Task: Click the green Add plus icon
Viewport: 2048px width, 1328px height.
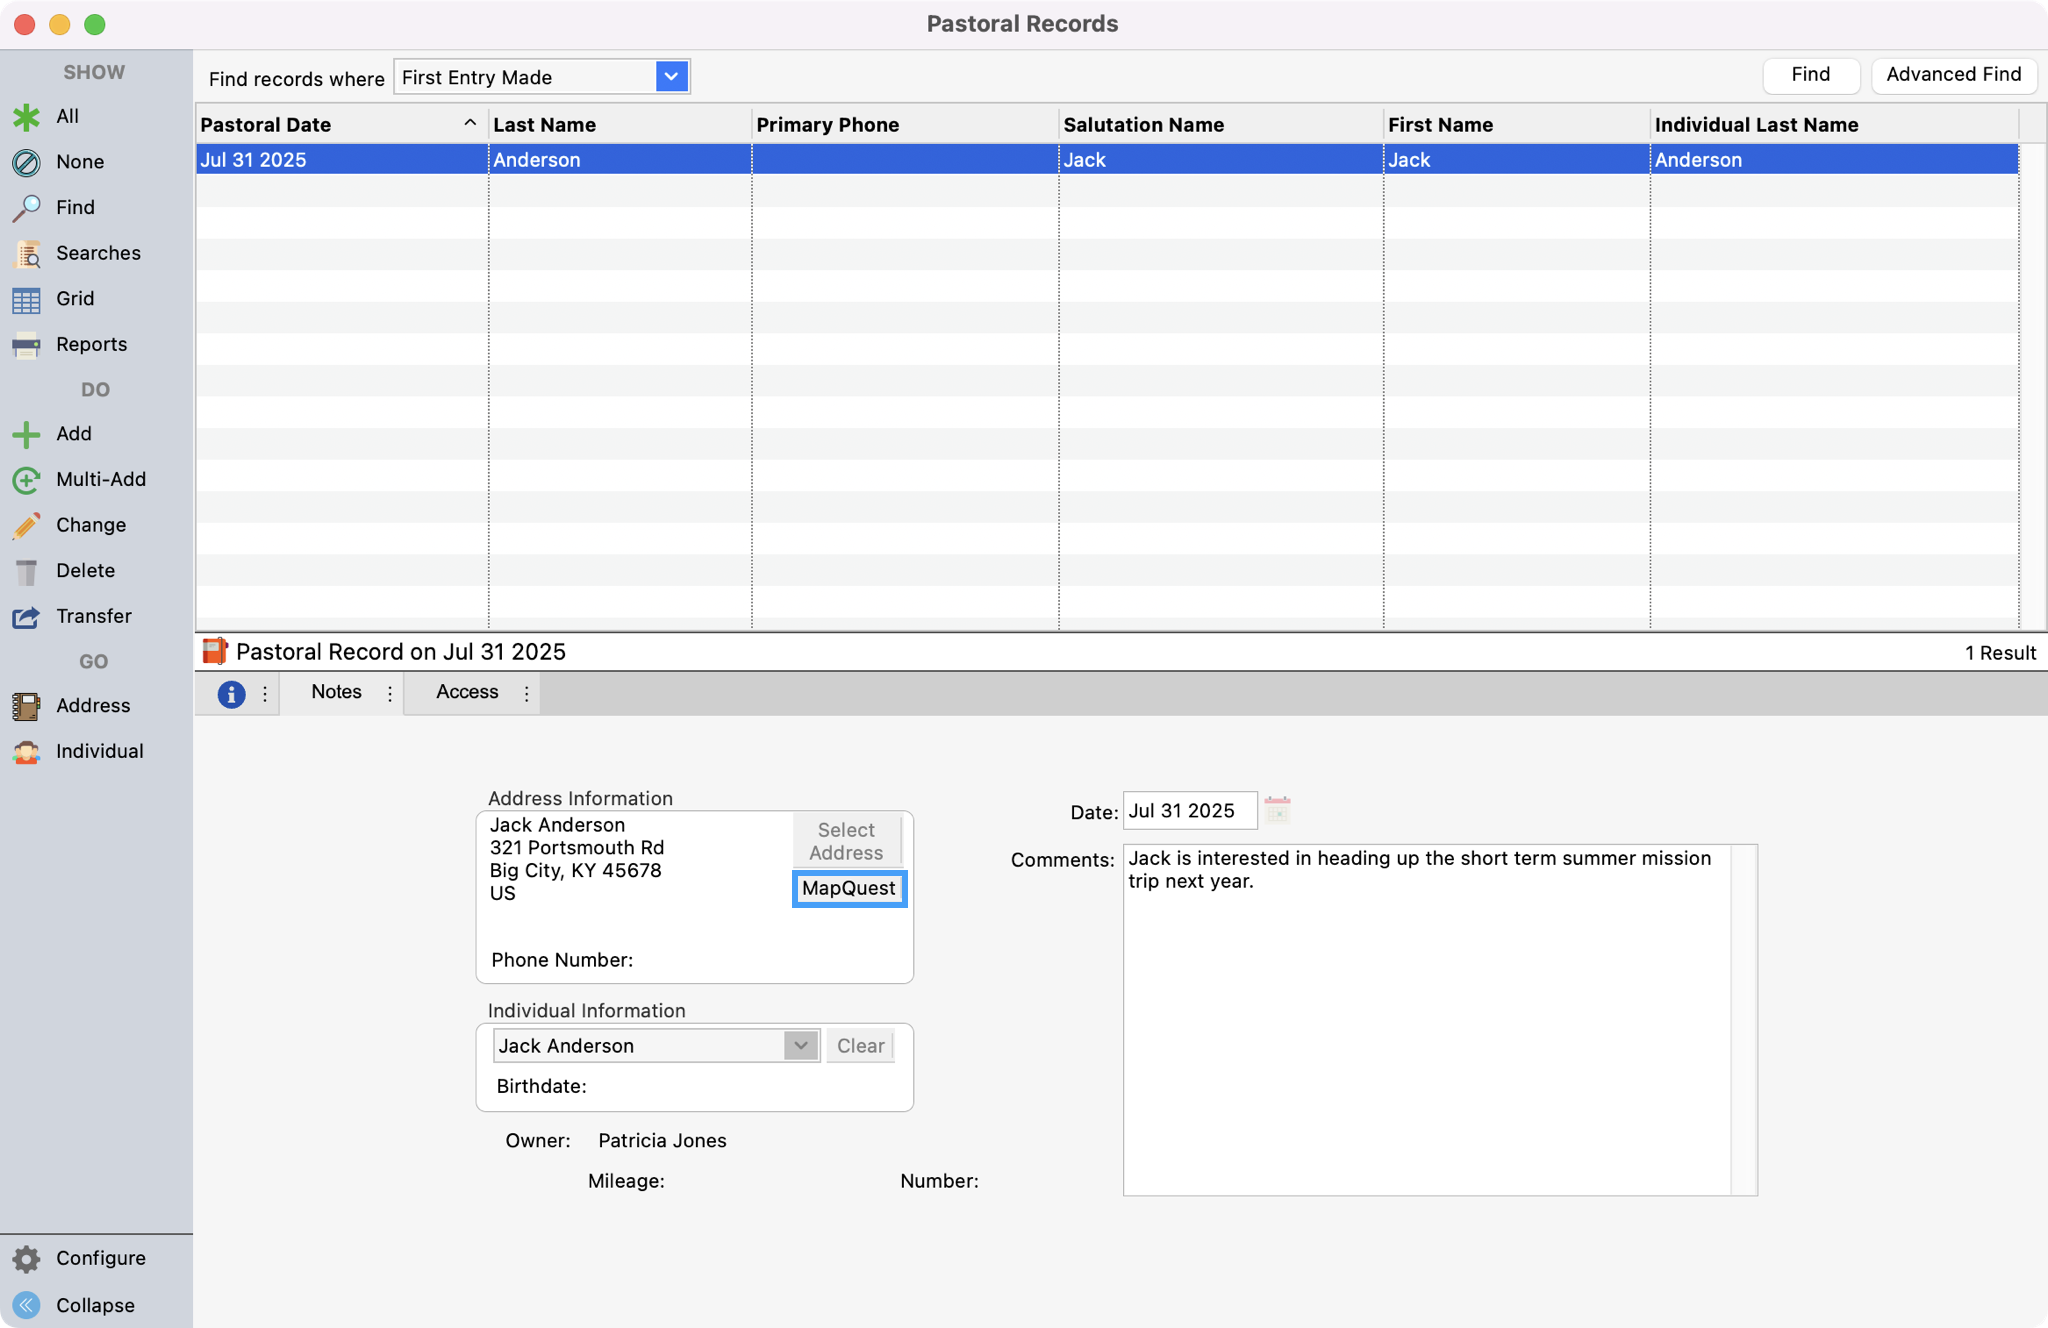Action: tap(27, 433)
